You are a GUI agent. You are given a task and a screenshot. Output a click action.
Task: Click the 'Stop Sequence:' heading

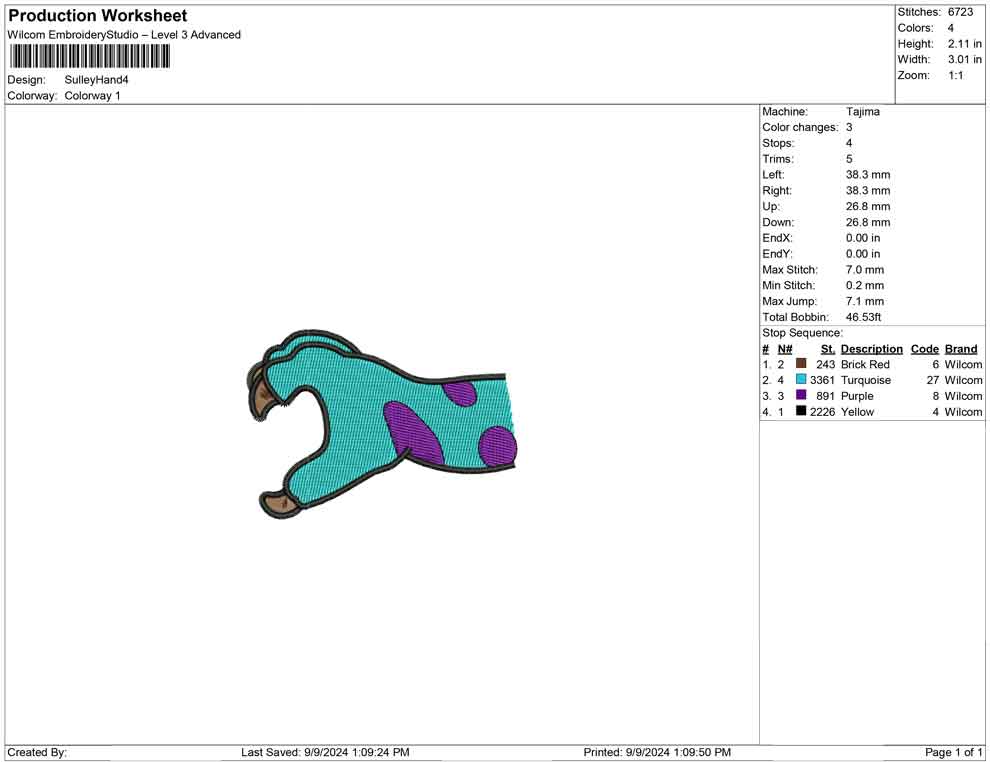click(802, 333)
